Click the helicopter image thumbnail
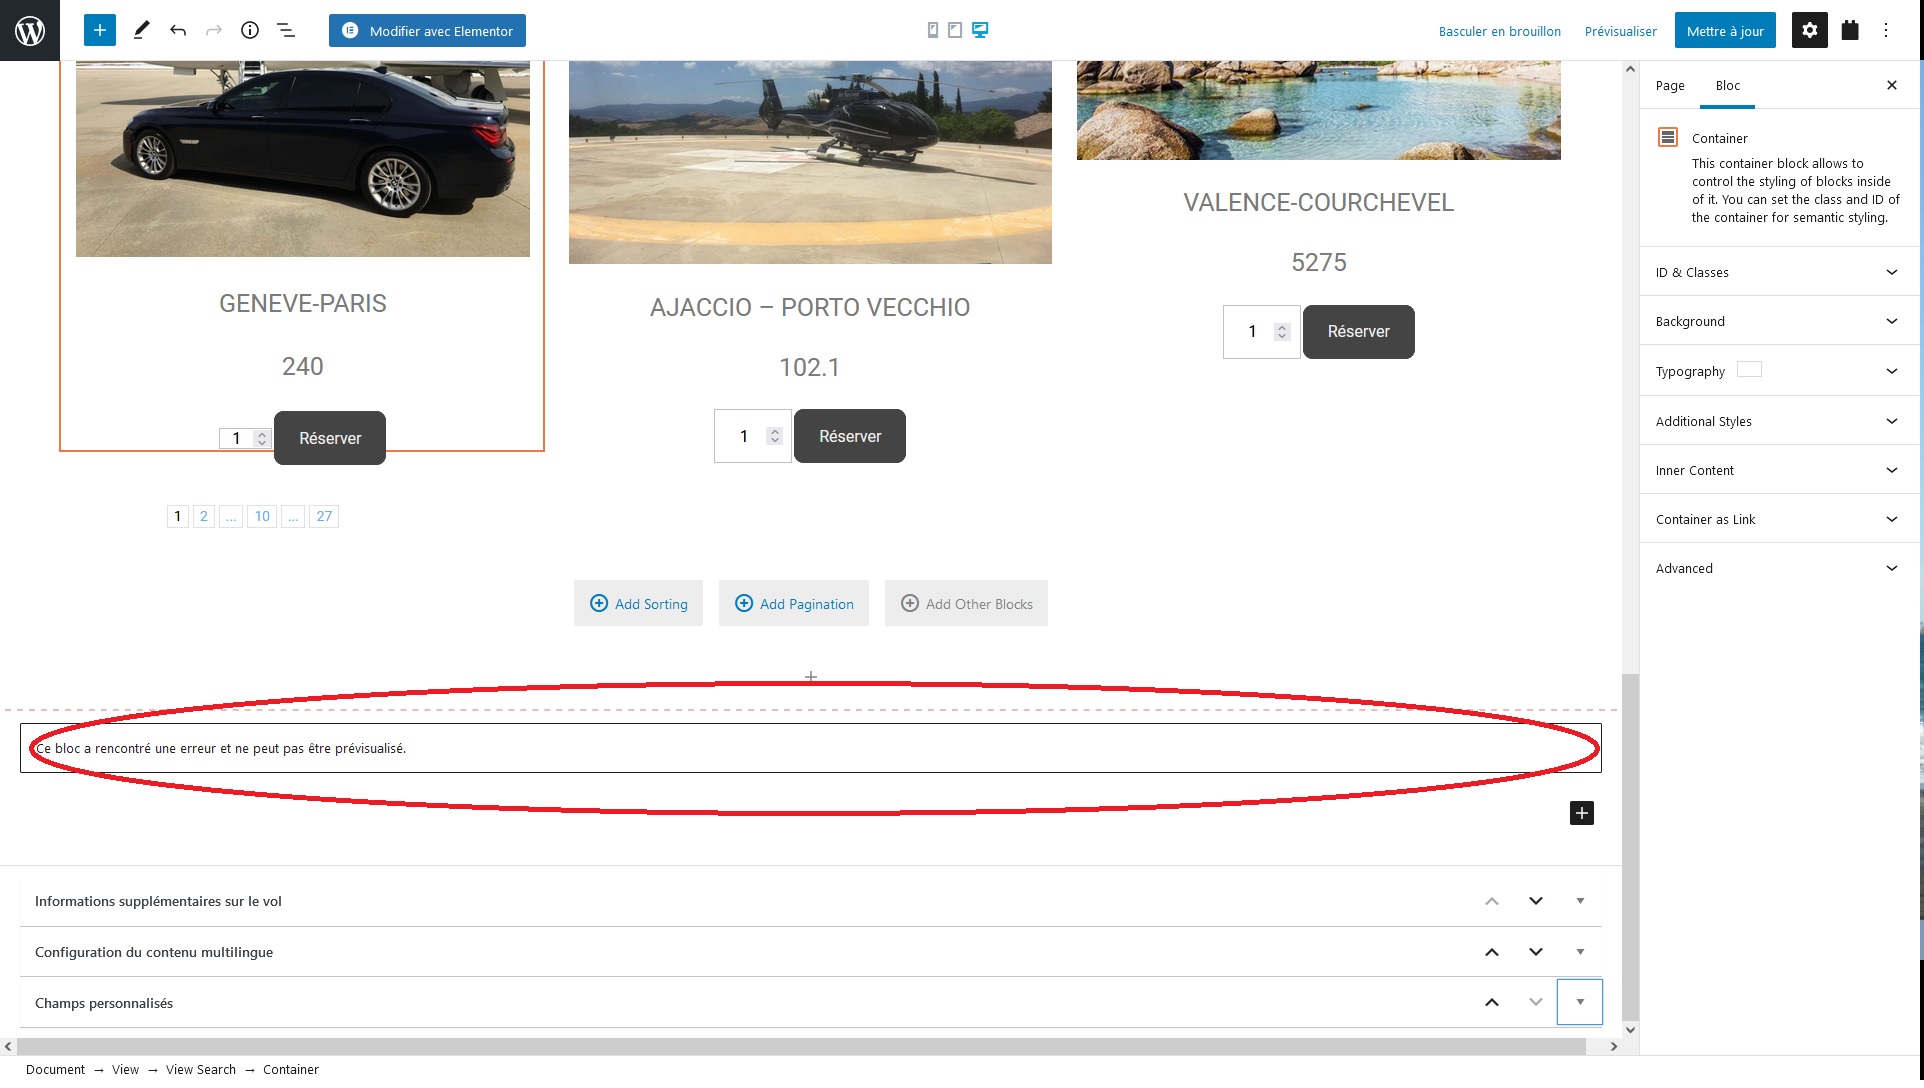Image resolution: width=1924 pixels, height=1088 pixels. [810, 162]
